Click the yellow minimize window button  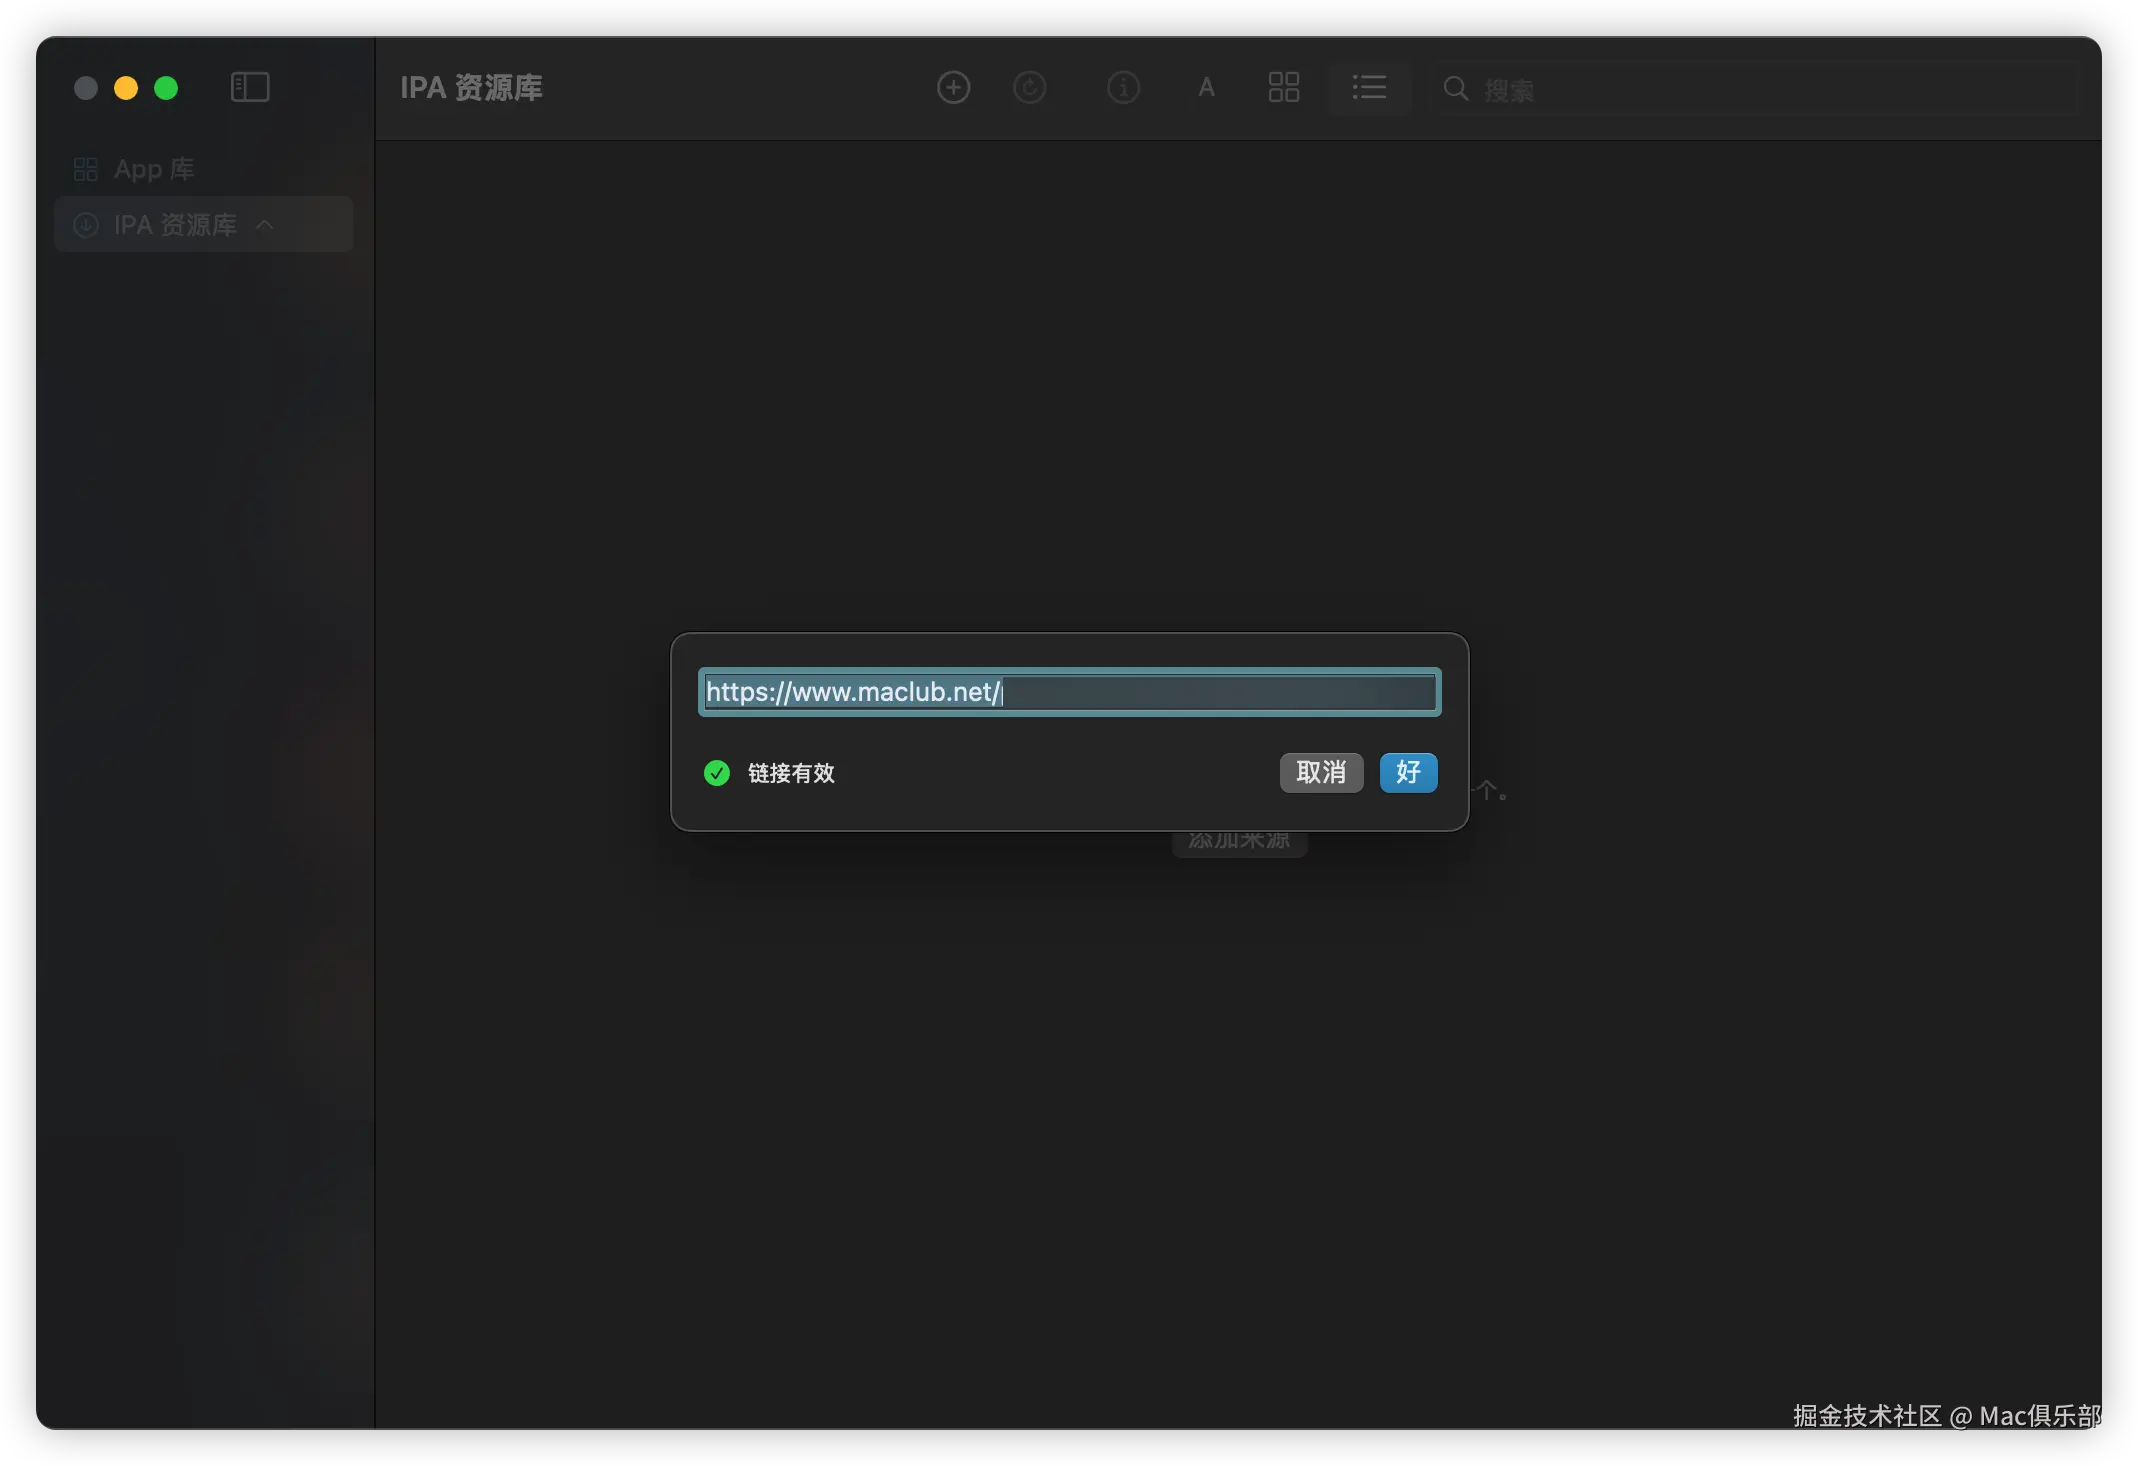tap(126, 88)
